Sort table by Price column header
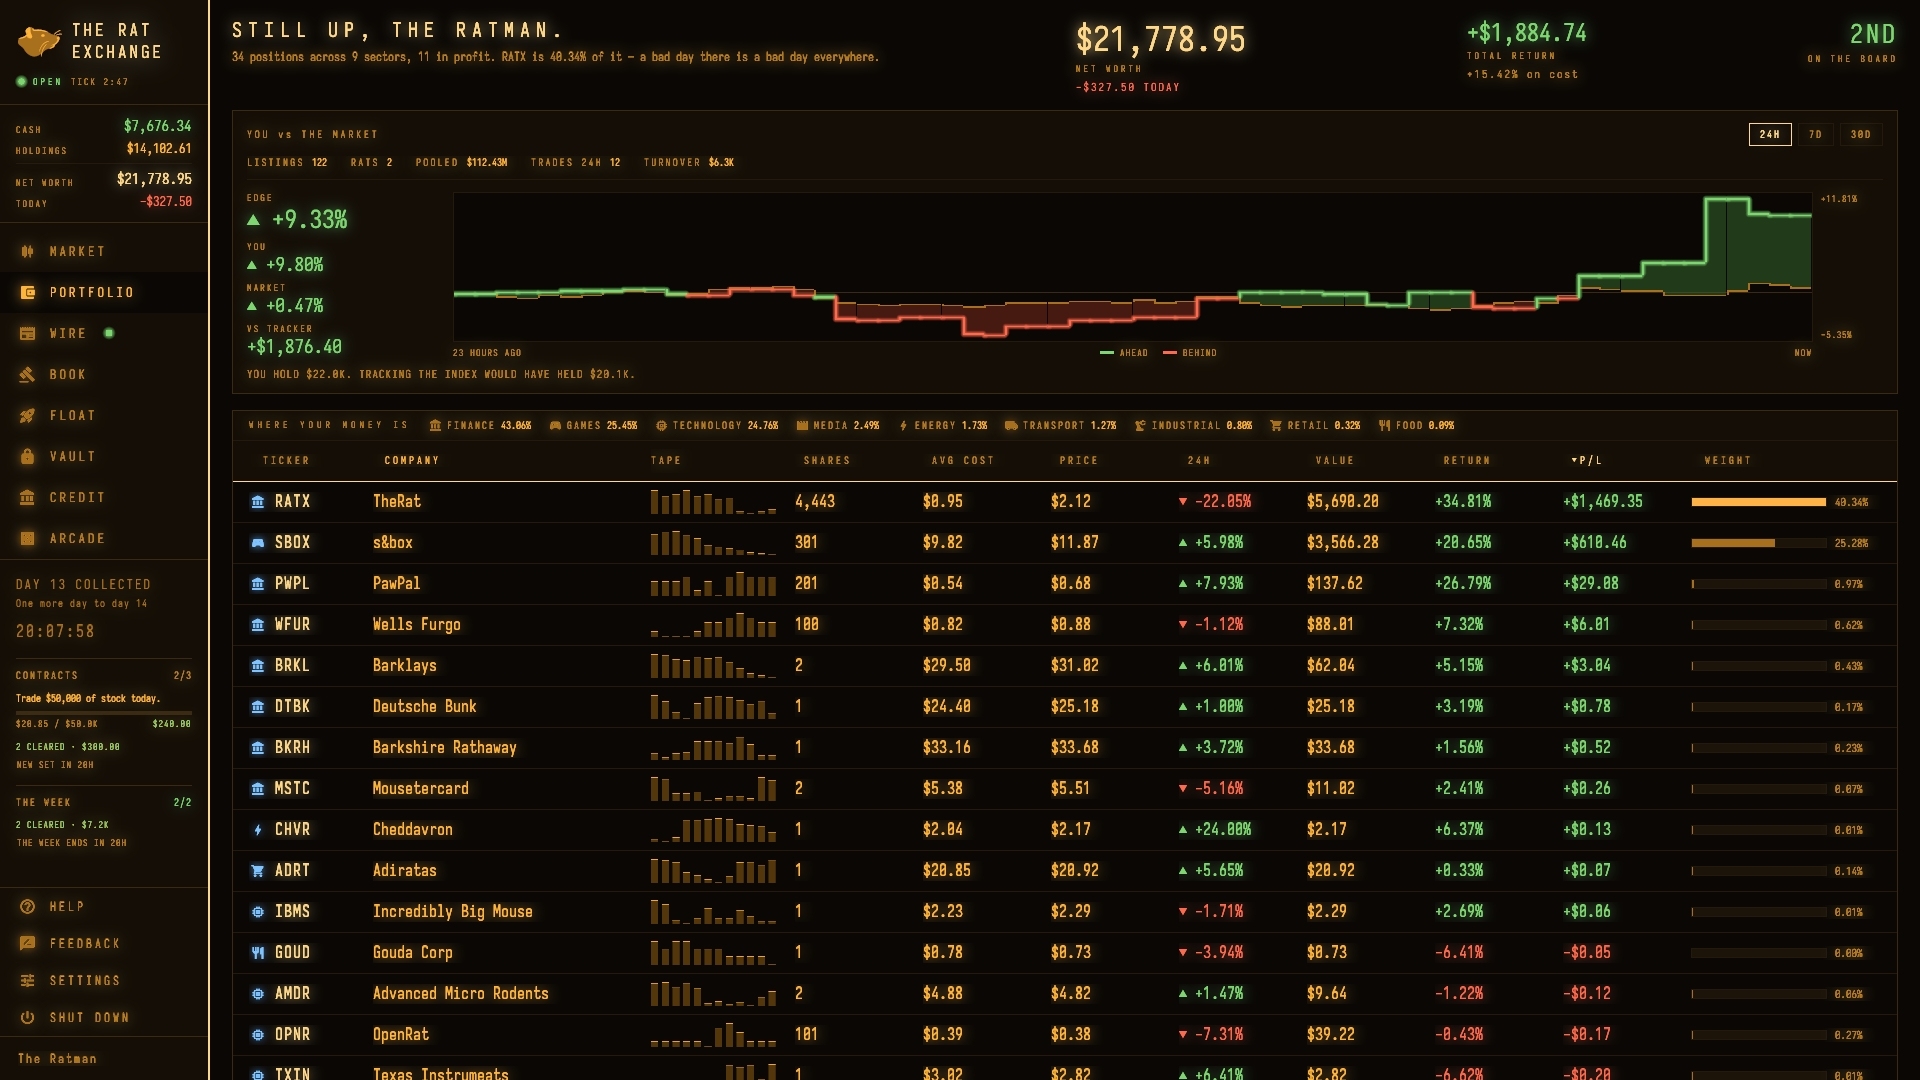Screen dimensions: 1920x1080 1079,460
